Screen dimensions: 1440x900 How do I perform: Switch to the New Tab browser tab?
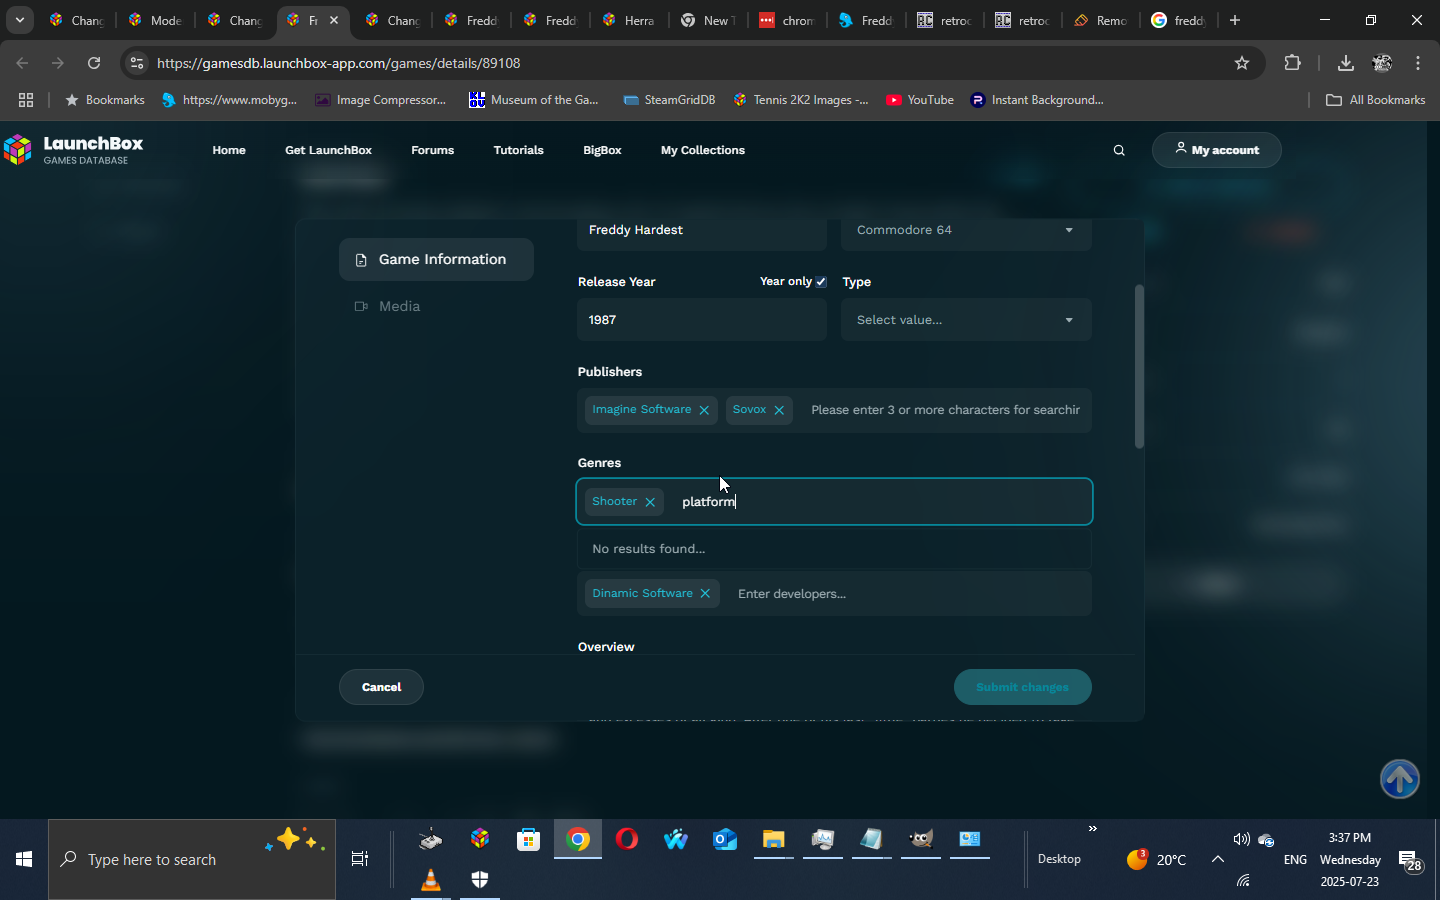[709, 20]
